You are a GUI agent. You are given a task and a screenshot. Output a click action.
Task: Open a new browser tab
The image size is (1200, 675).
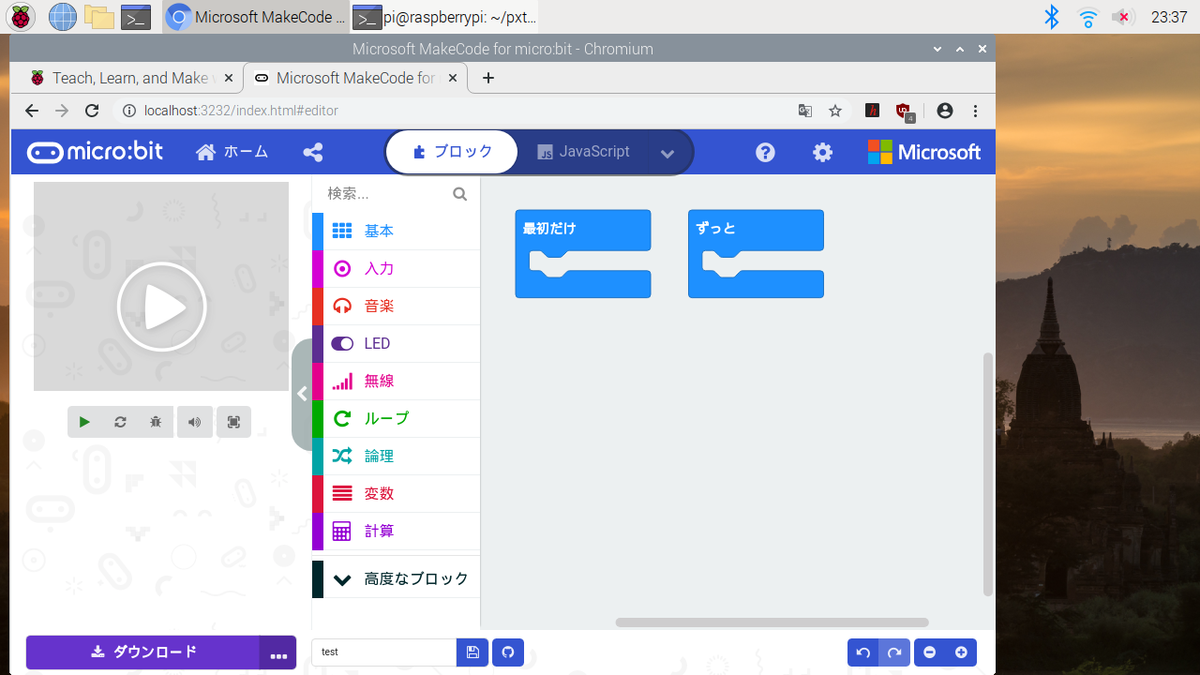488,78
